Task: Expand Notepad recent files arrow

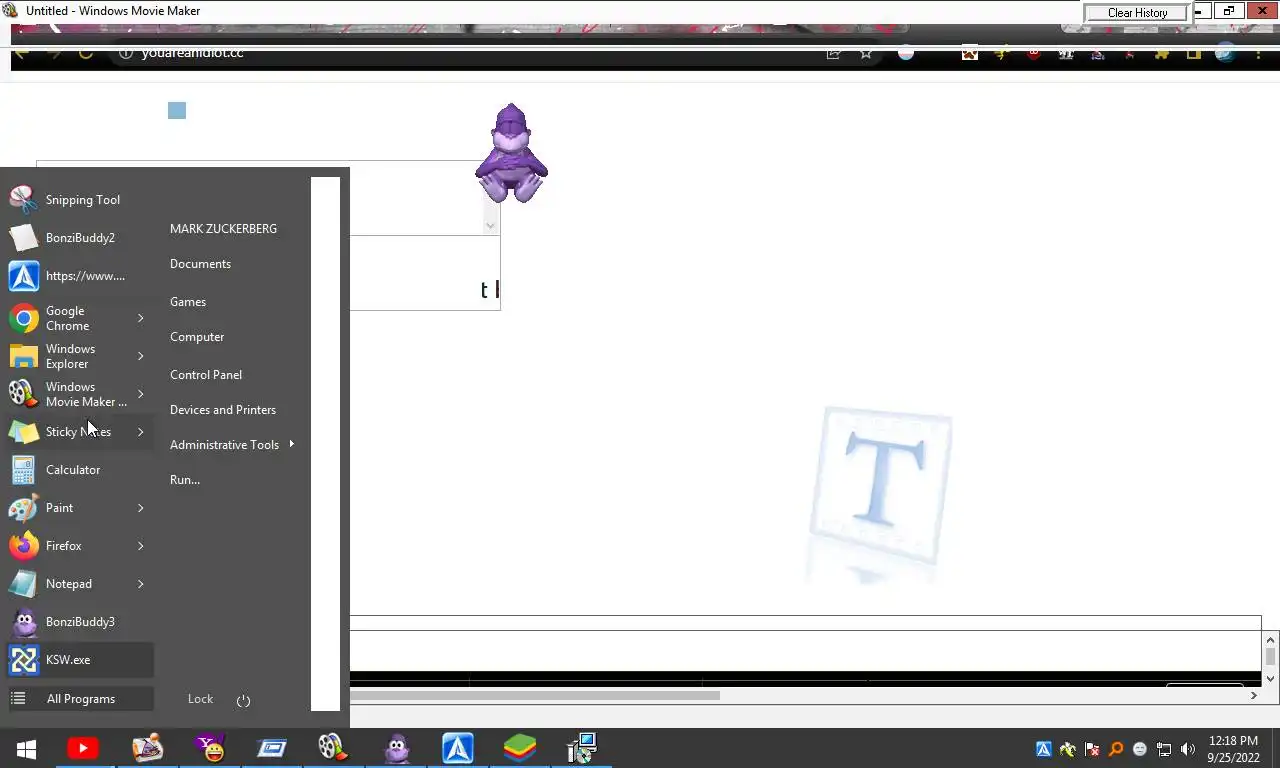Action: tap(140, 584)
